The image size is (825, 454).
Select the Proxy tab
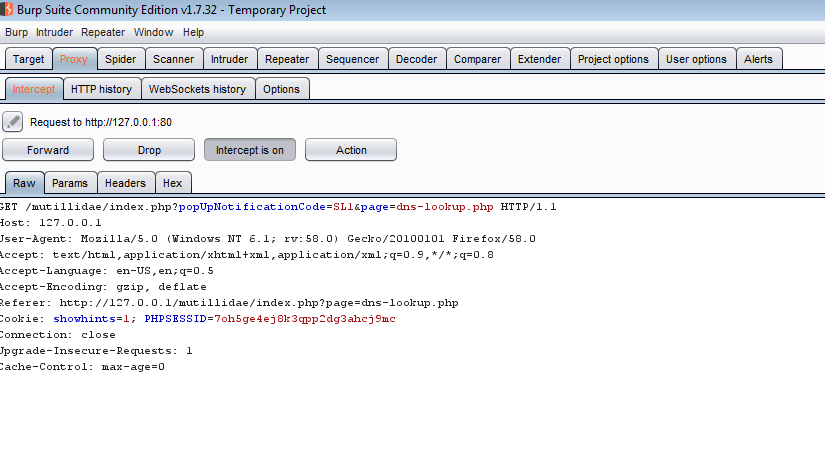(74, 59)
